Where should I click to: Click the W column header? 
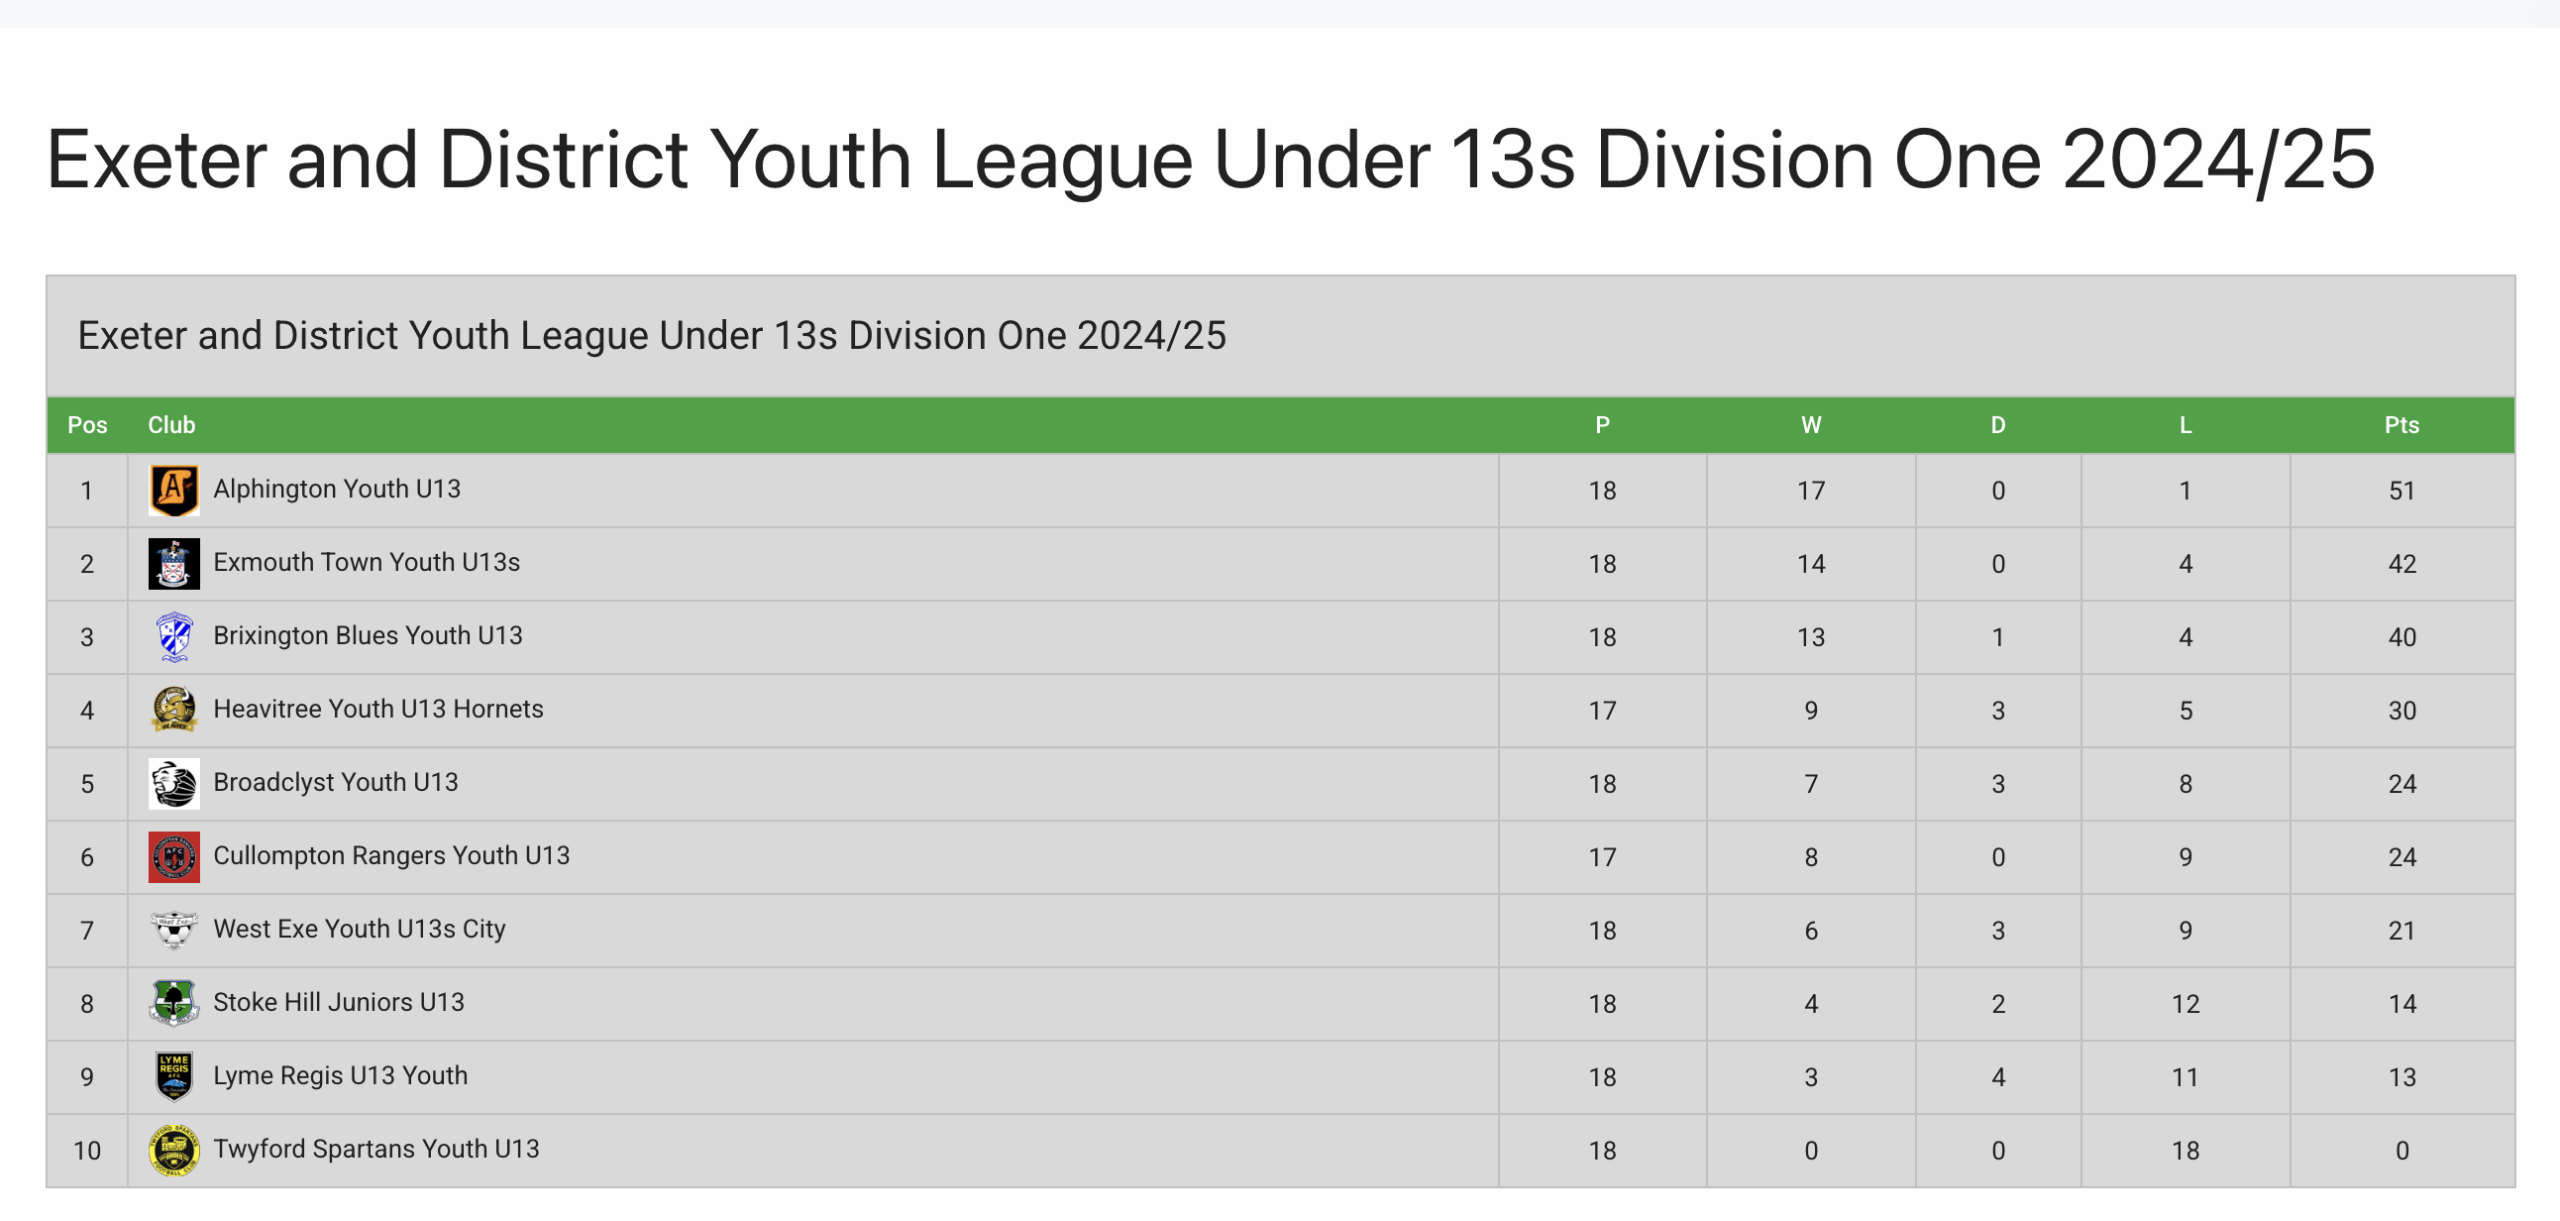point(1810,425)
